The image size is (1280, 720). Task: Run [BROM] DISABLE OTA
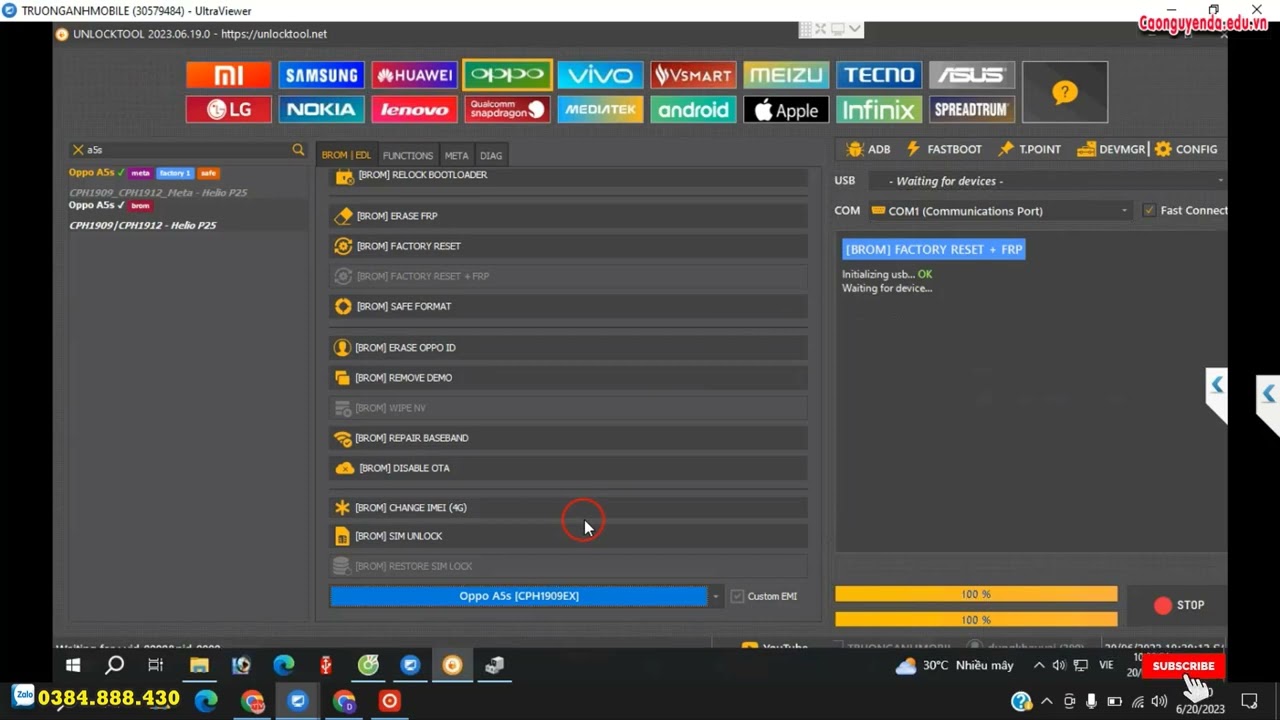[x=568, y=467]
